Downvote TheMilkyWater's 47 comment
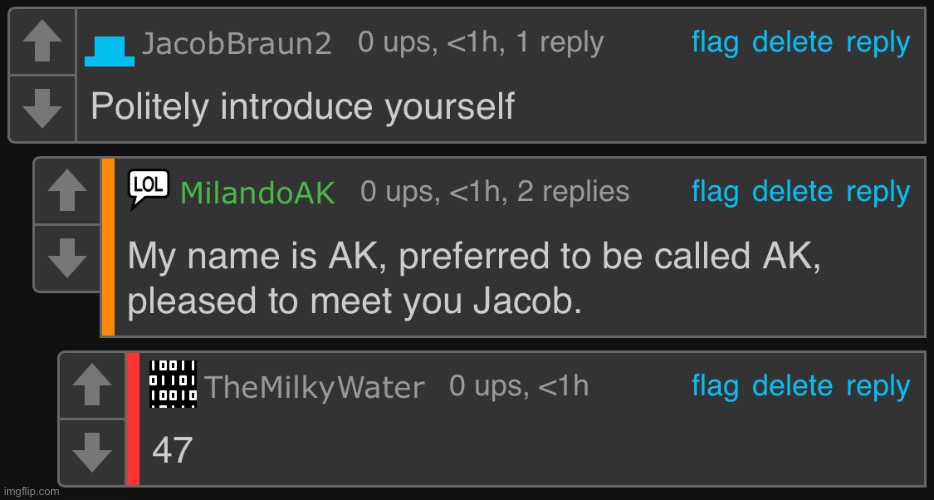This screenshot has height=500, width=934. pos(92,452)
